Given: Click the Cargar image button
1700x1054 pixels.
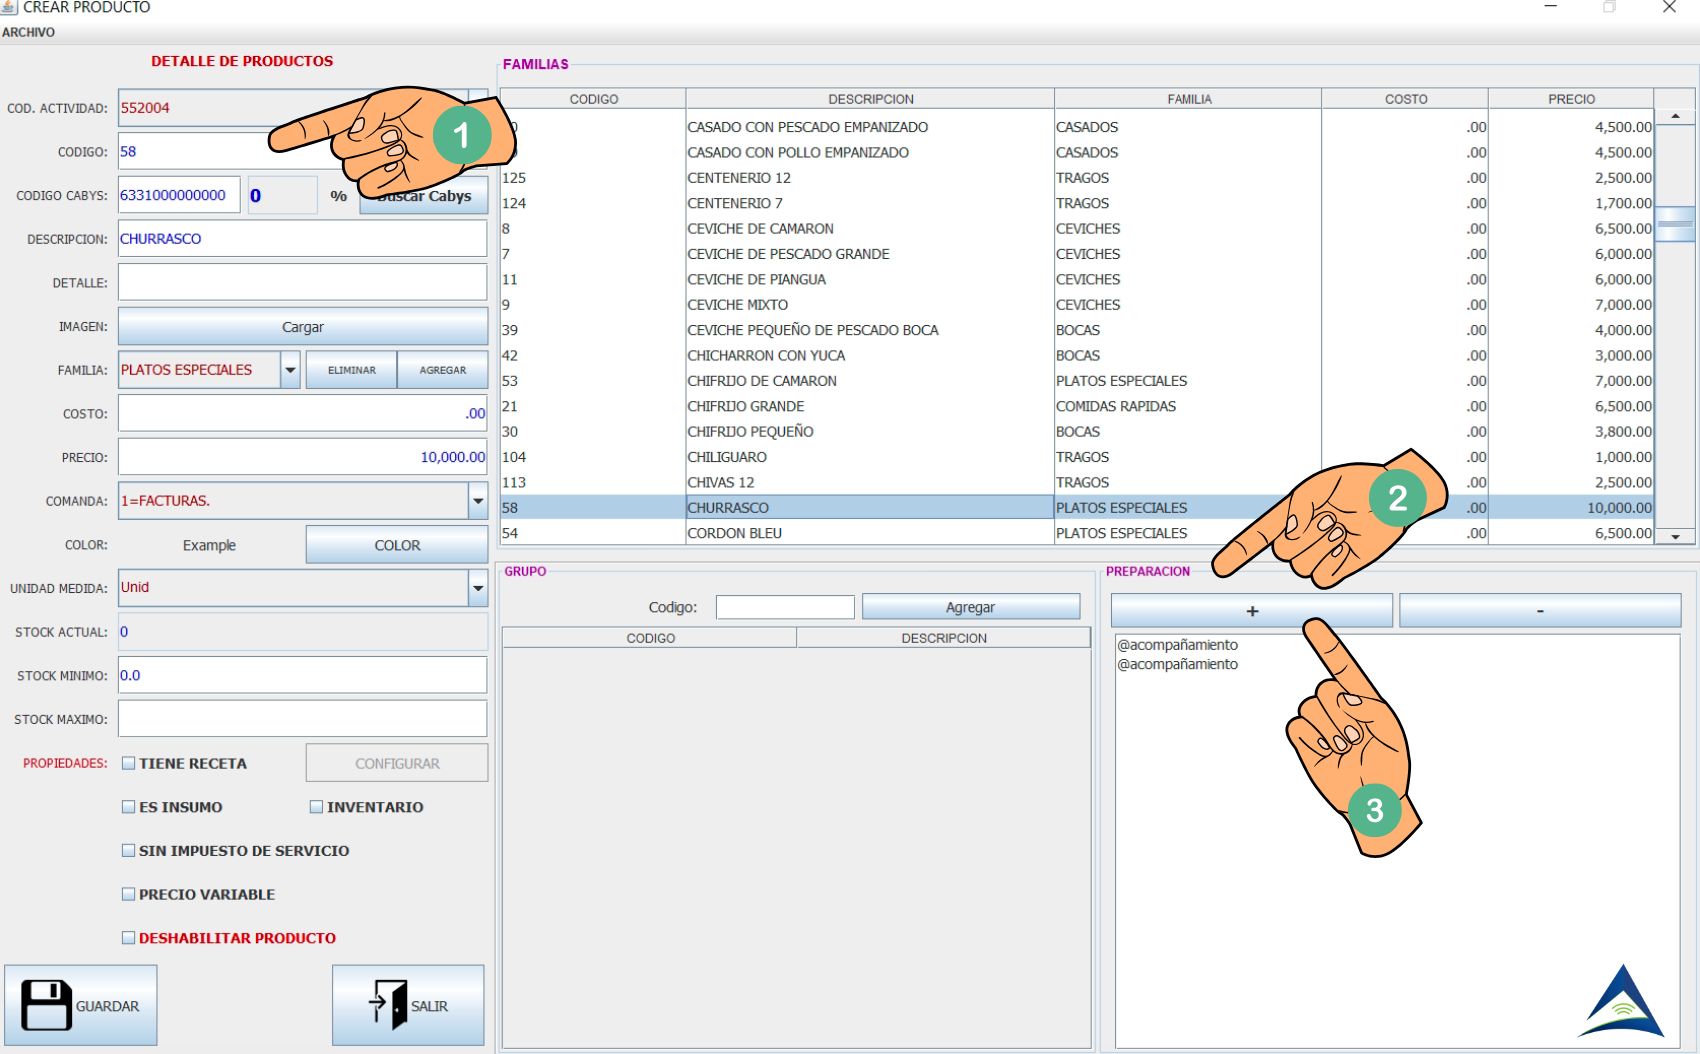Looking at the screenshot, I should pos(302,327).
